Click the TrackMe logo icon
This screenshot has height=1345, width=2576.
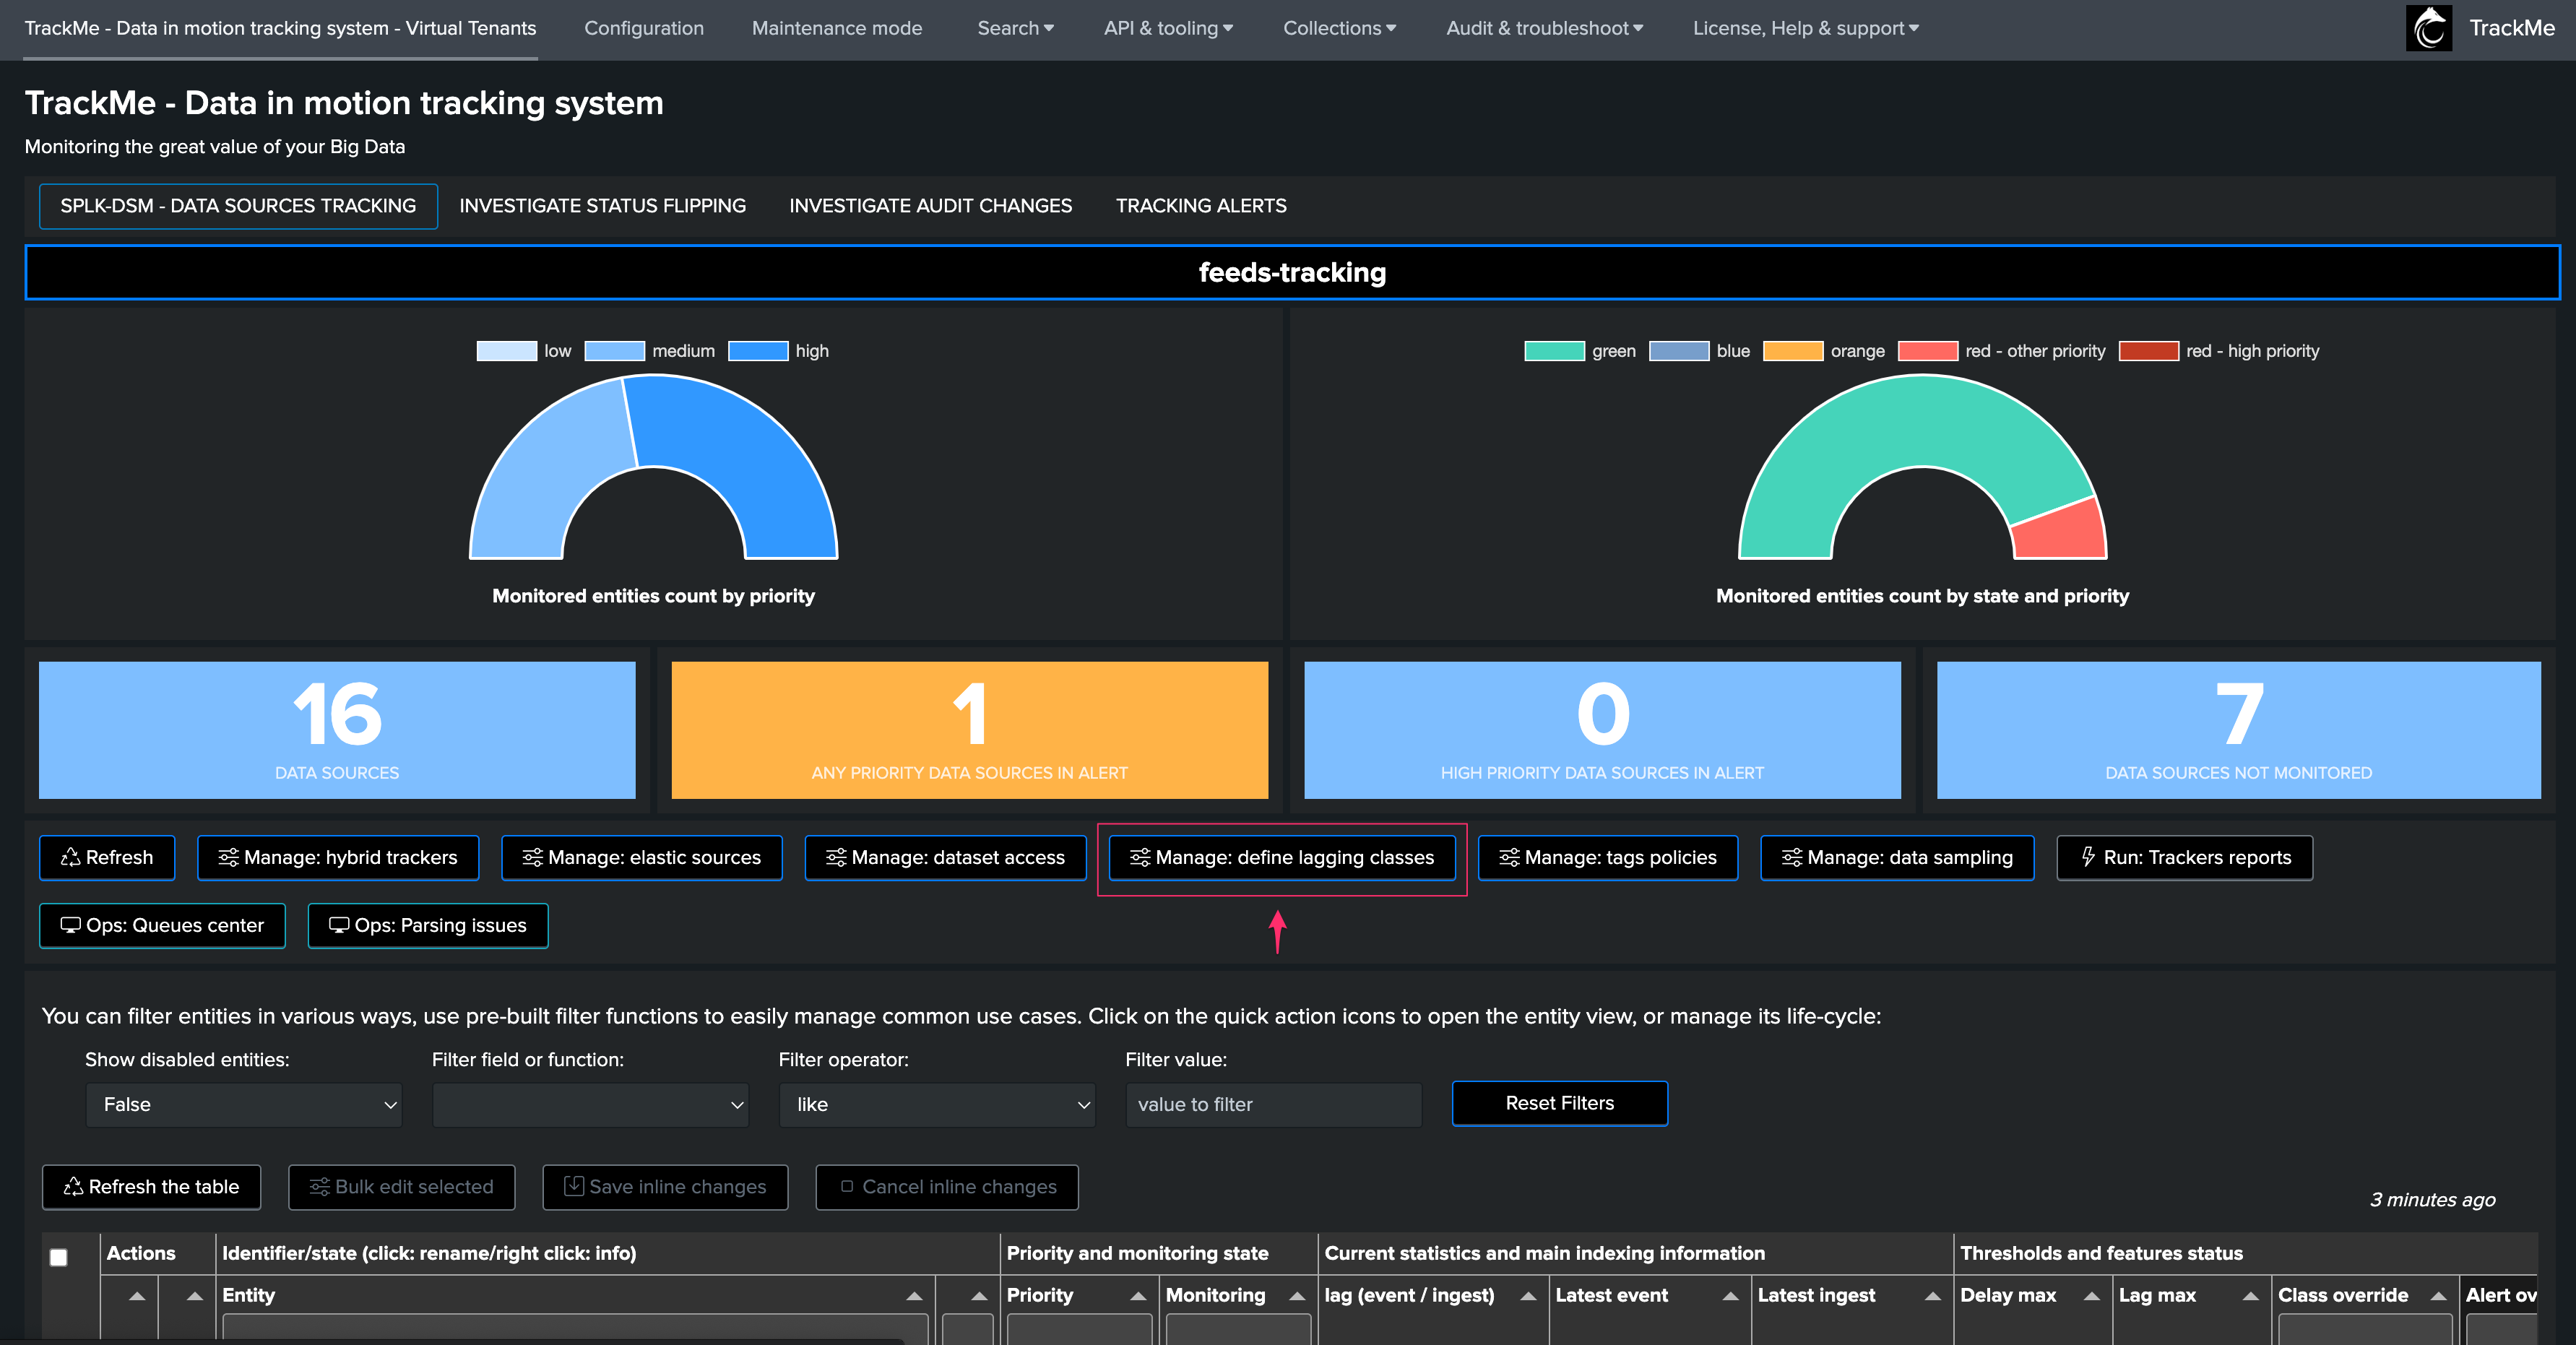(x=2429, y=28)
